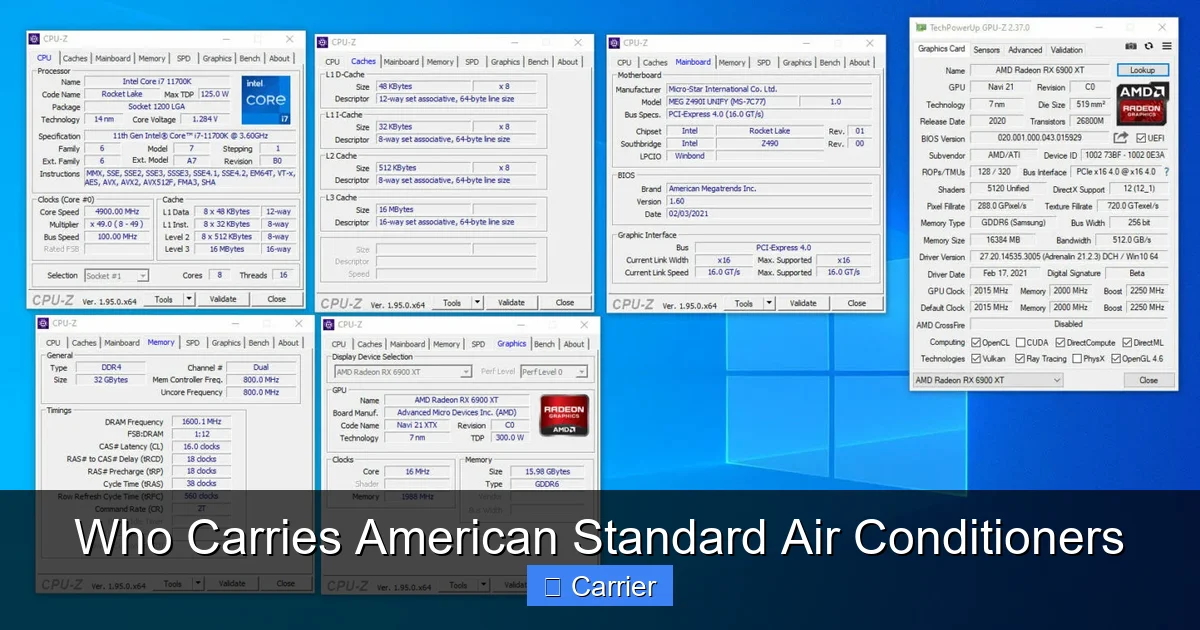1200x630 pixels.
Task: Click Close in the Caches window
Action: [565, 302]
